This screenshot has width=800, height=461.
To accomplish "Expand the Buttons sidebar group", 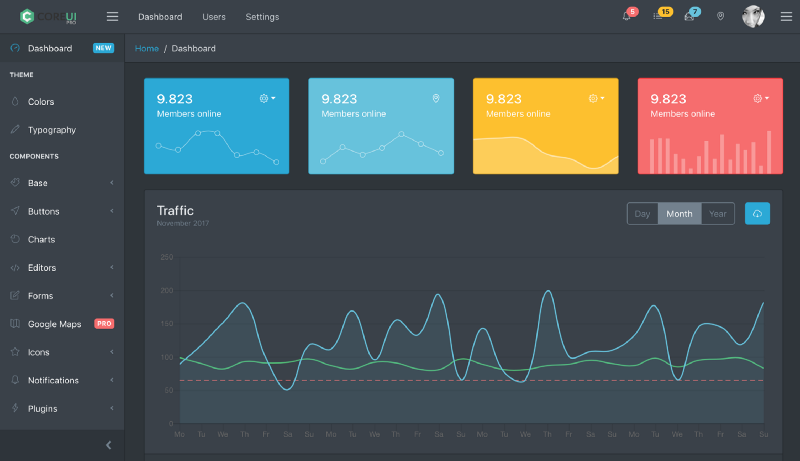I will (x=62, y=211).
